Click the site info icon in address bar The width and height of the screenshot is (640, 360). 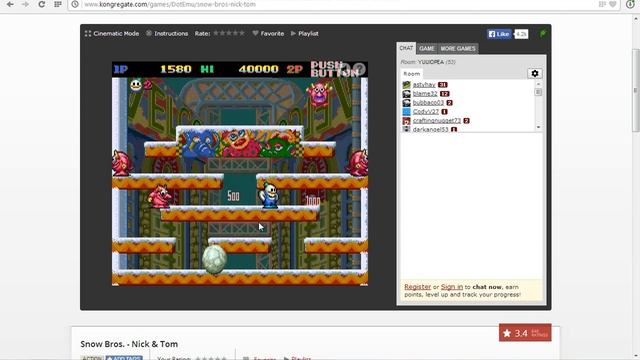click(x=75, y=4)
